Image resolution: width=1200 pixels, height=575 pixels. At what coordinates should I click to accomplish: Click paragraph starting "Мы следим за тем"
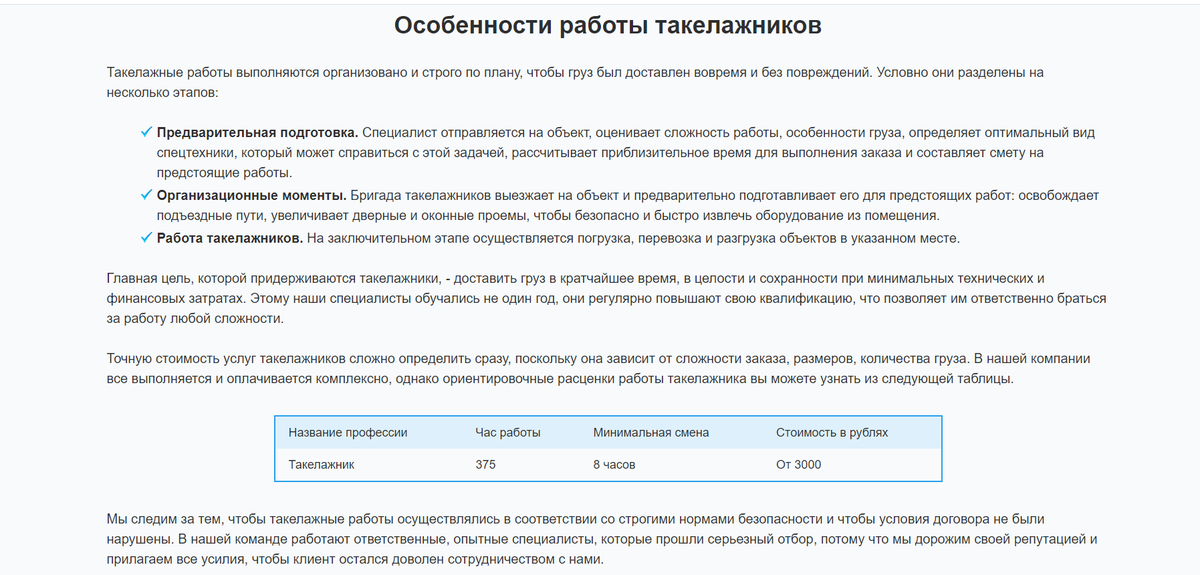point(602,539)
